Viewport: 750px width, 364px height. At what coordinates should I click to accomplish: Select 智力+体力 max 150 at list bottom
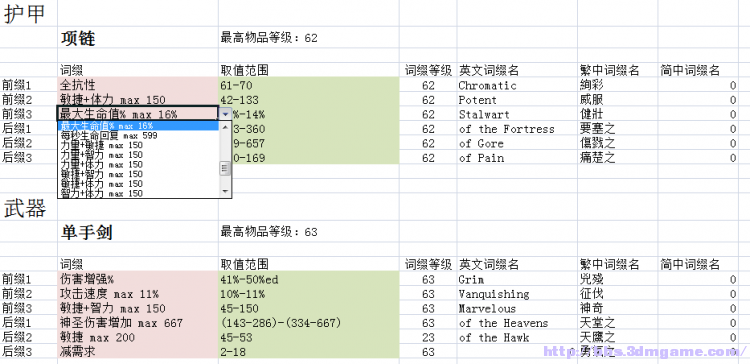(x=139, y=193)
